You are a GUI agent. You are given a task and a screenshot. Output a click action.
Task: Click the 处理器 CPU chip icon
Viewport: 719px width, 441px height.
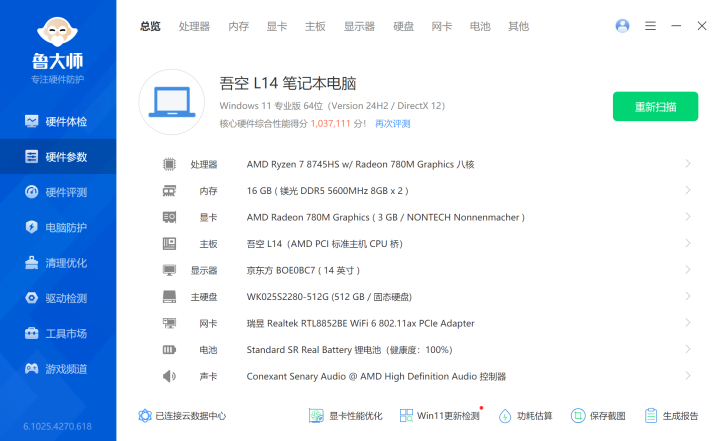click(x=169, y=164)
